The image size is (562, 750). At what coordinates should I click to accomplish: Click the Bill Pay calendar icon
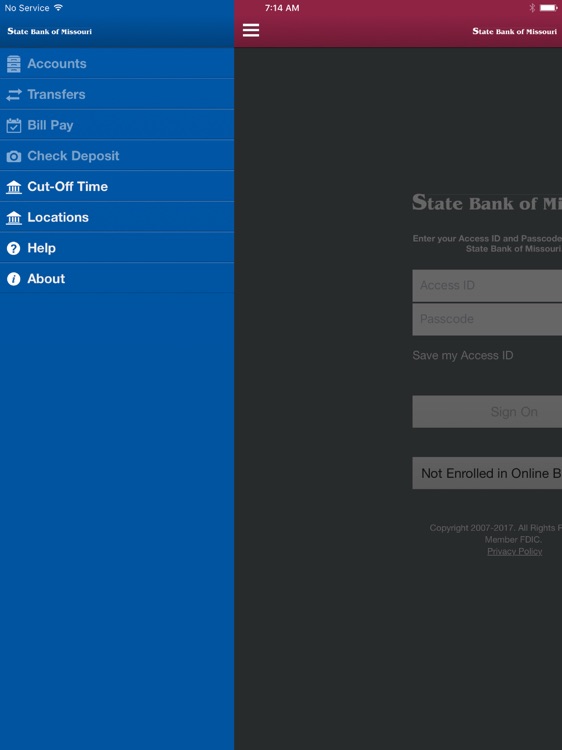tap(14, 125)
